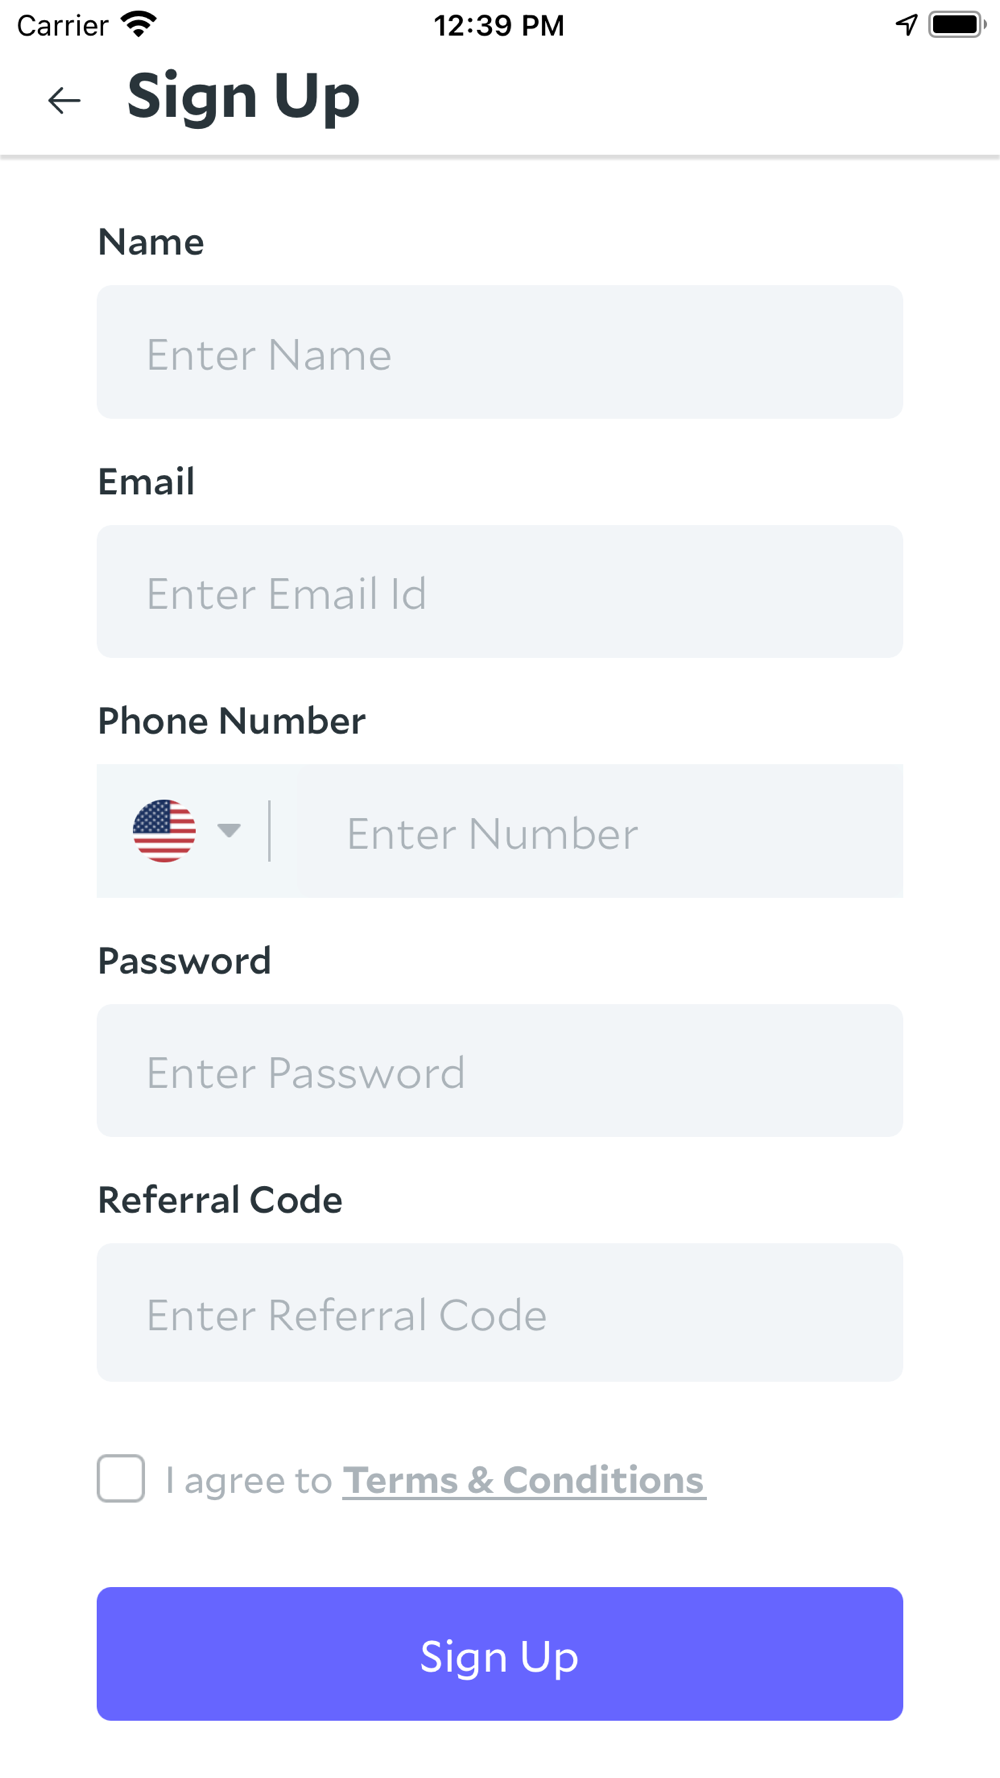1000x1778 pixels.
Task: Expand the country code dropdown arrow
Action: (229, 831)
